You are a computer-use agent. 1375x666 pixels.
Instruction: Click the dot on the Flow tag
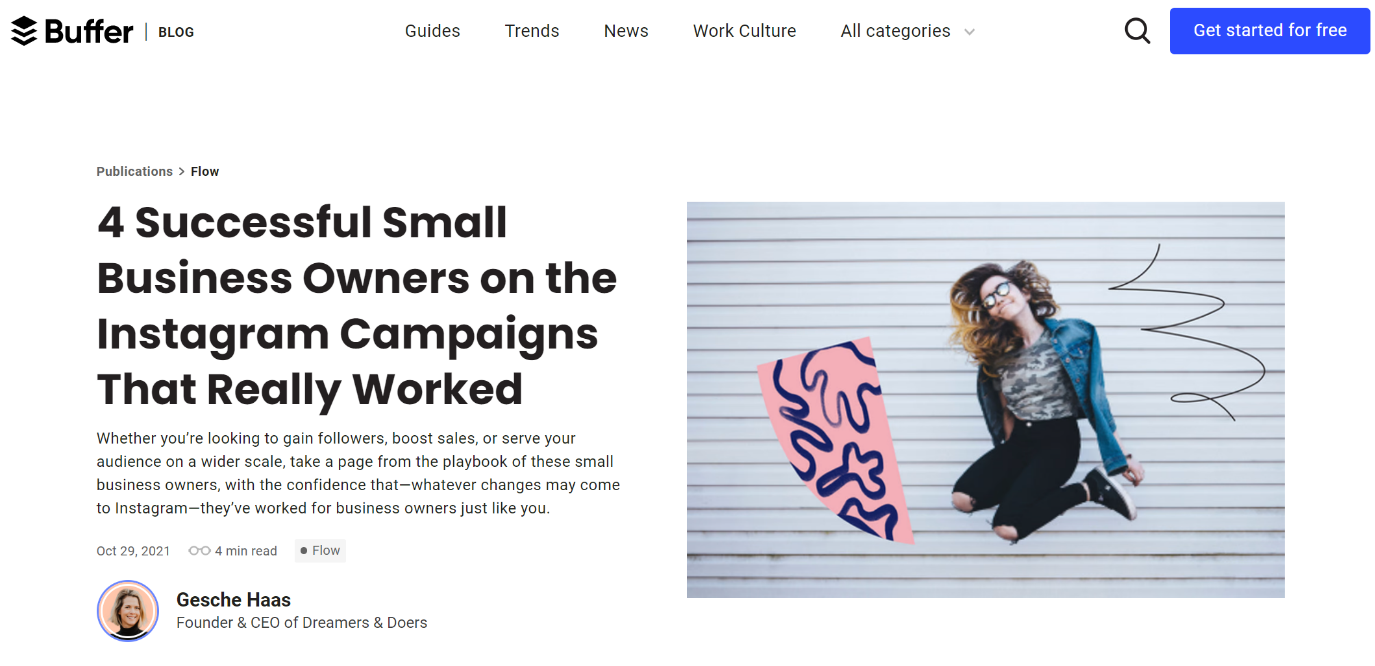pyautogui.click(x=304, y=551)
